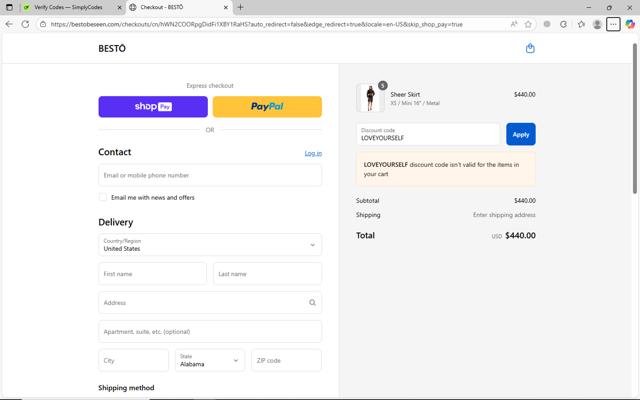Click the First name field
The height and width of the screenshot is (400, 640).
(152, 274)
